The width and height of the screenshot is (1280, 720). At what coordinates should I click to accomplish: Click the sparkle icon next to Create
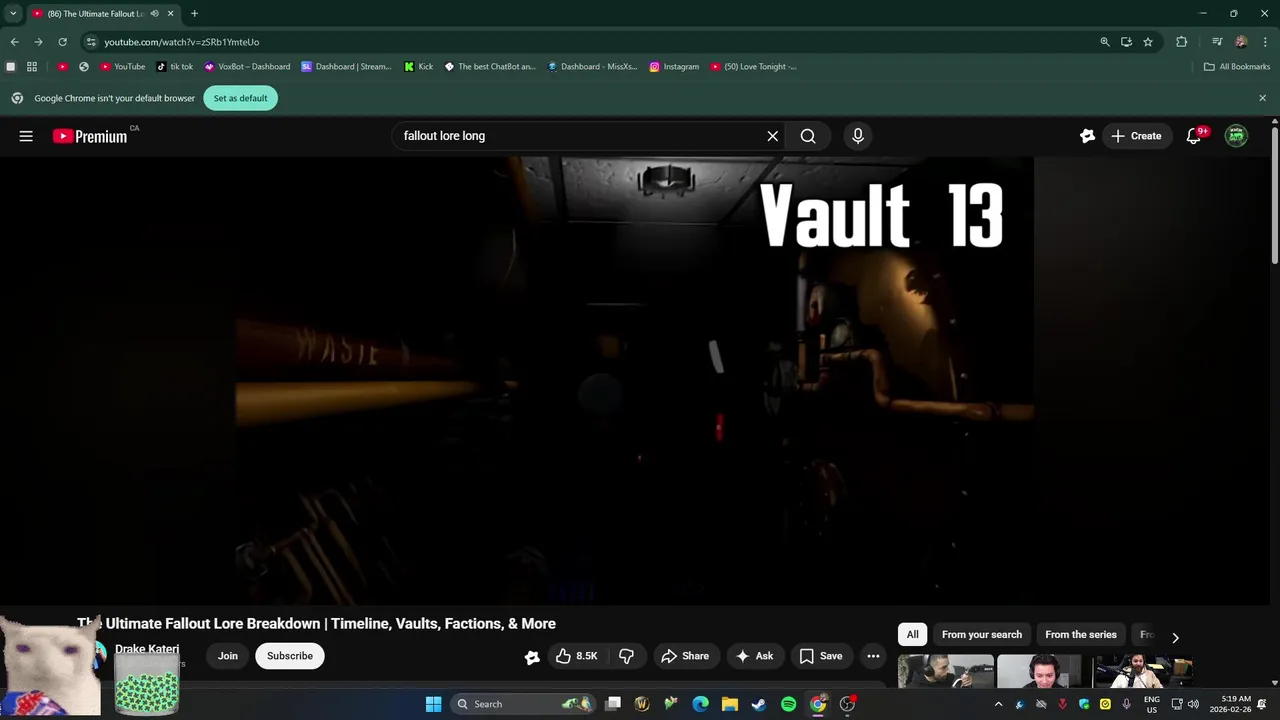coord(1088,136)
